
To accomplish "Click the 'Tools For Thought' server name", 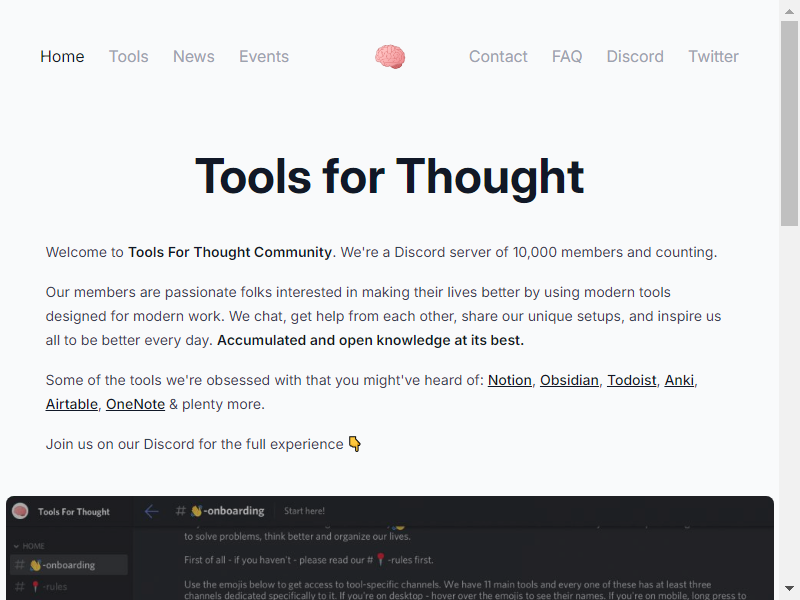I will tap(74, 512).
